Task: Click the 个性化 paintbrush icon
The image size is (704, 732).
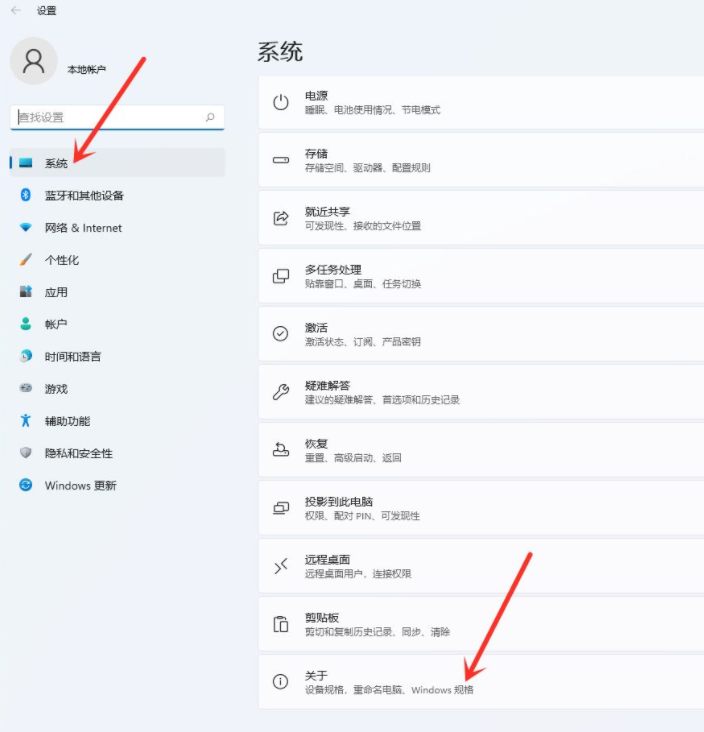Action: click(x=26, y=260)
